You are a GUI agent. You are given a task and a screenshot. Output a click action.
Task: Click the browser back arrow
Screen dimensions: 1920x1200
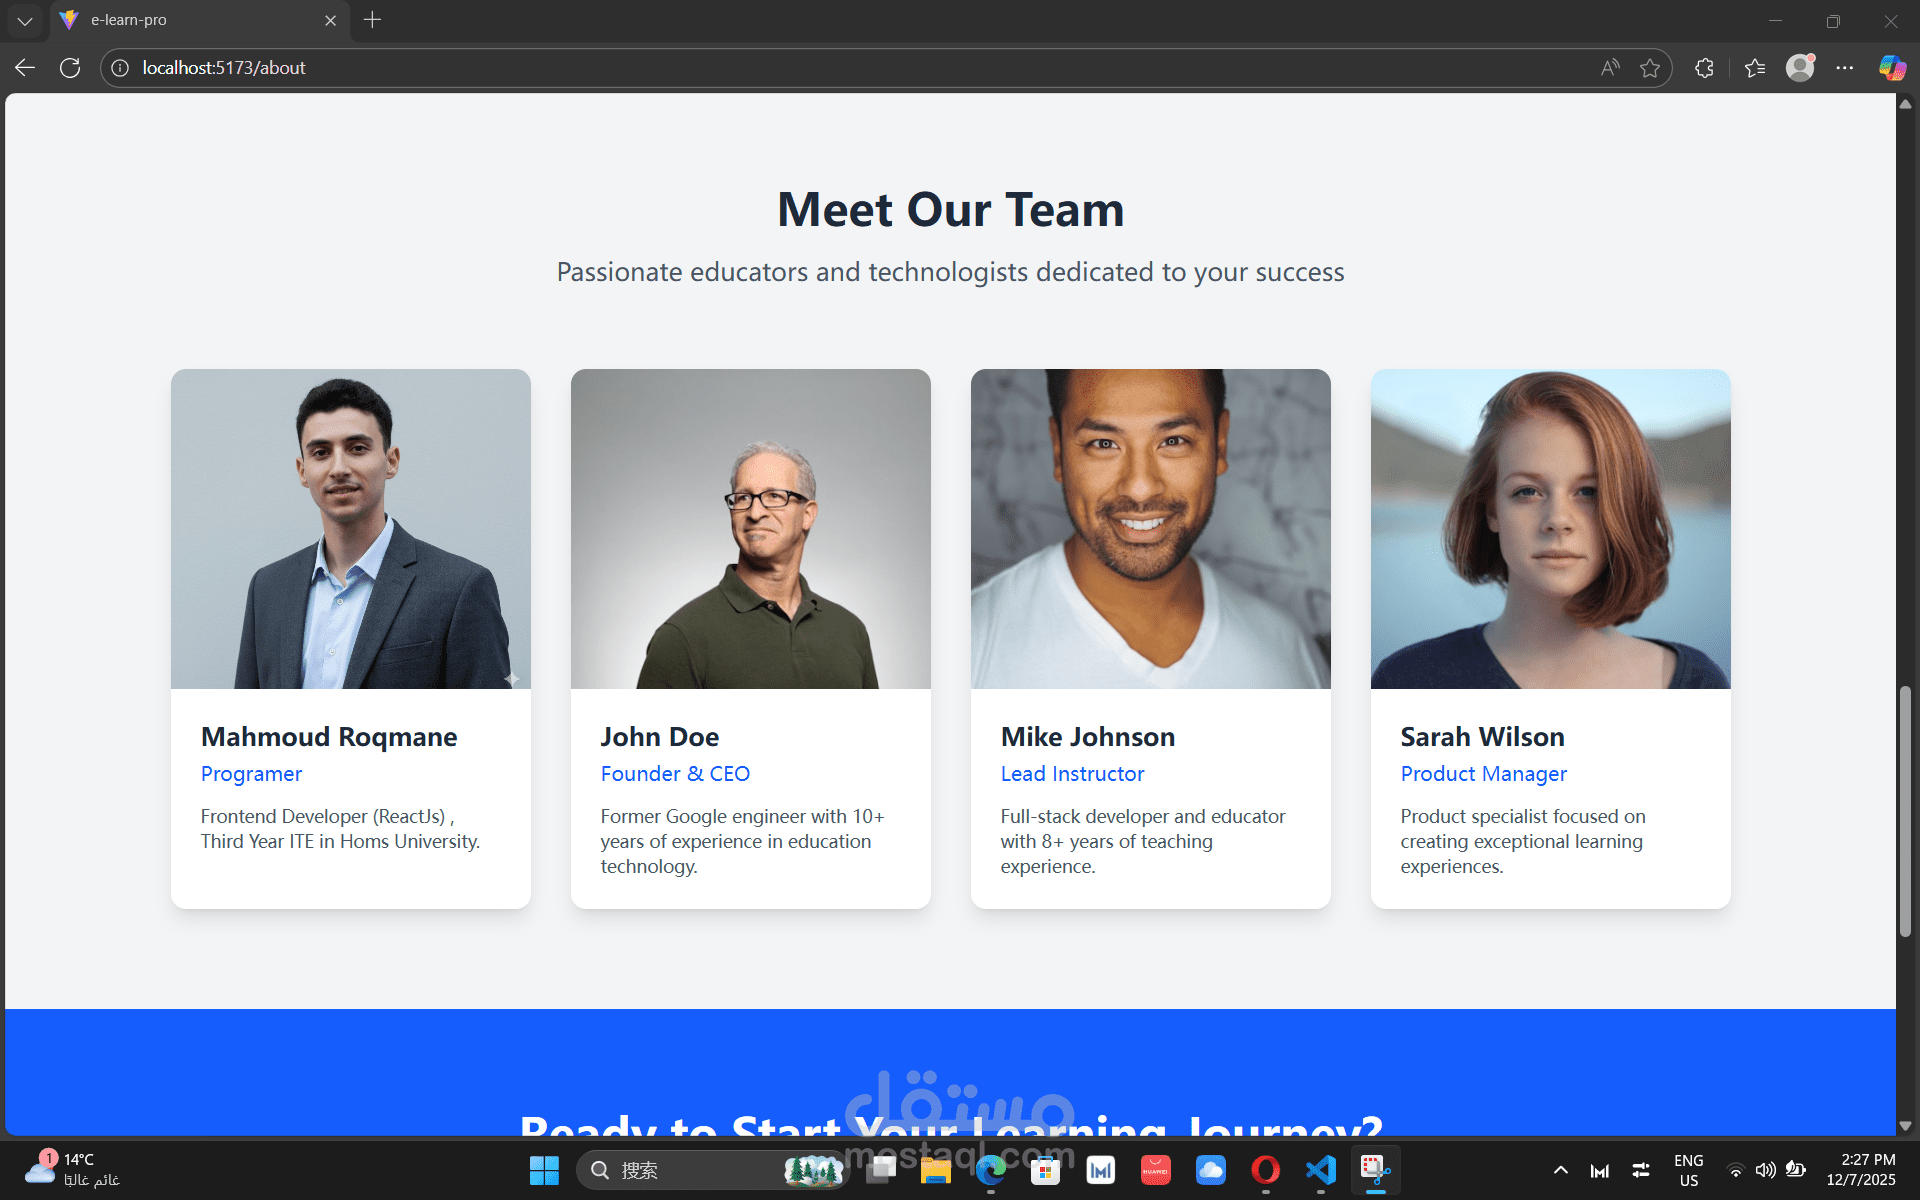coord(25,68)
